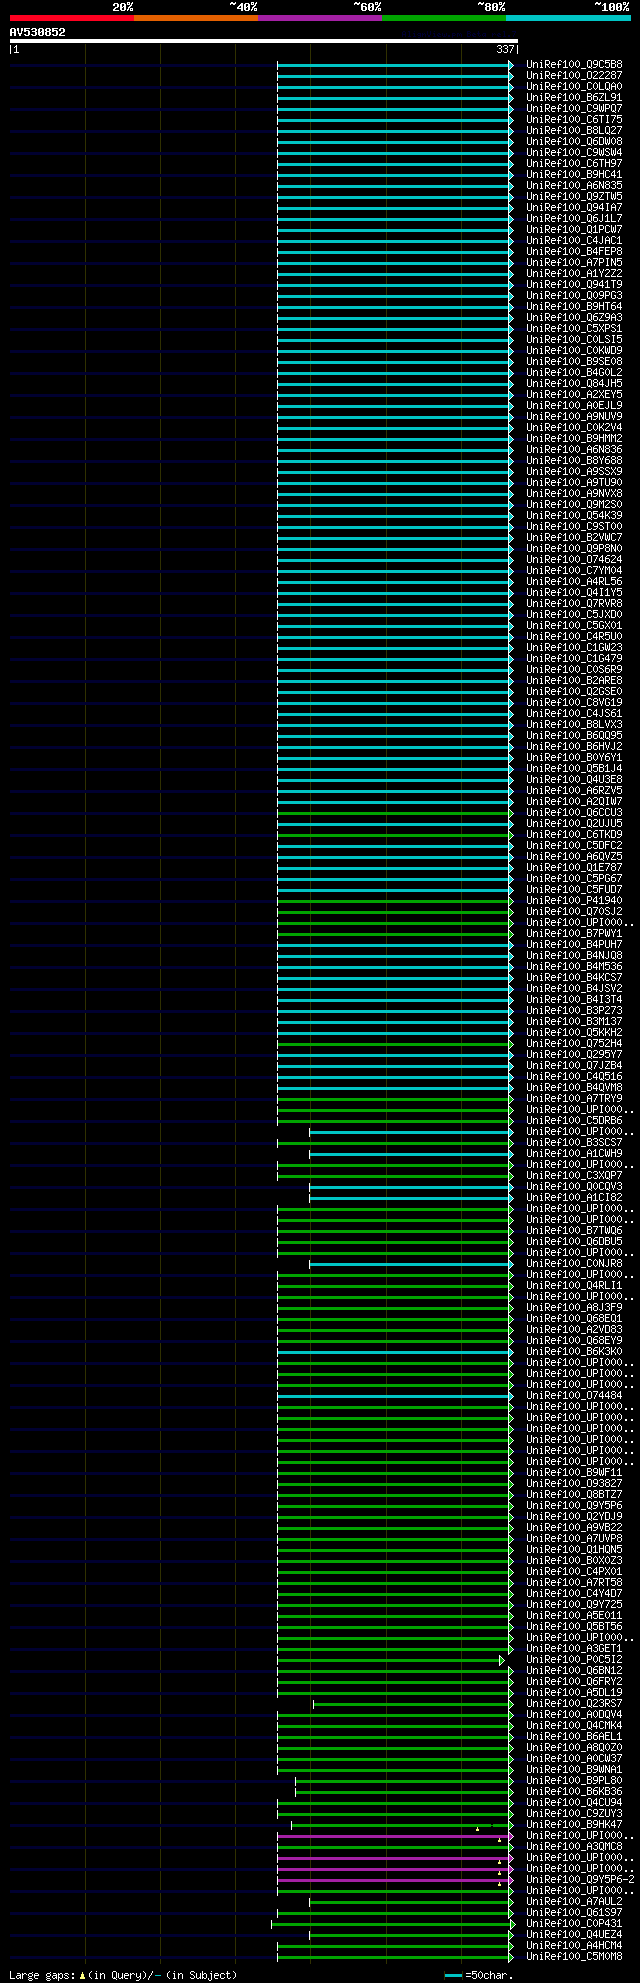Click the UniRef100_B9HT64 entry
The width and height of the screenshot is (640, 1983).
[574, 306]
